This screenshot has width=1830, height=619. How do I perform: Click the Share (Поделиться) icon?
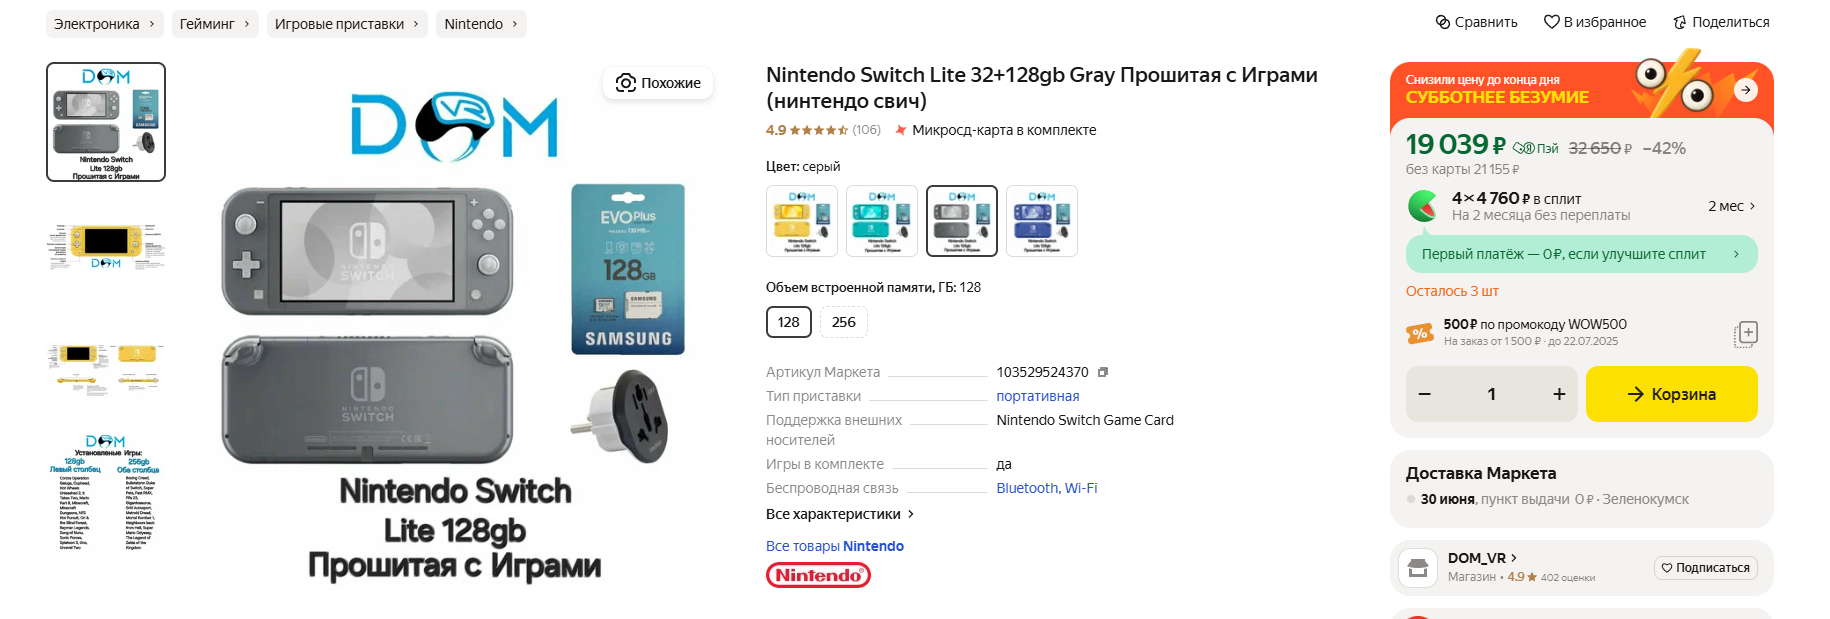click(x=1680, y=22)
